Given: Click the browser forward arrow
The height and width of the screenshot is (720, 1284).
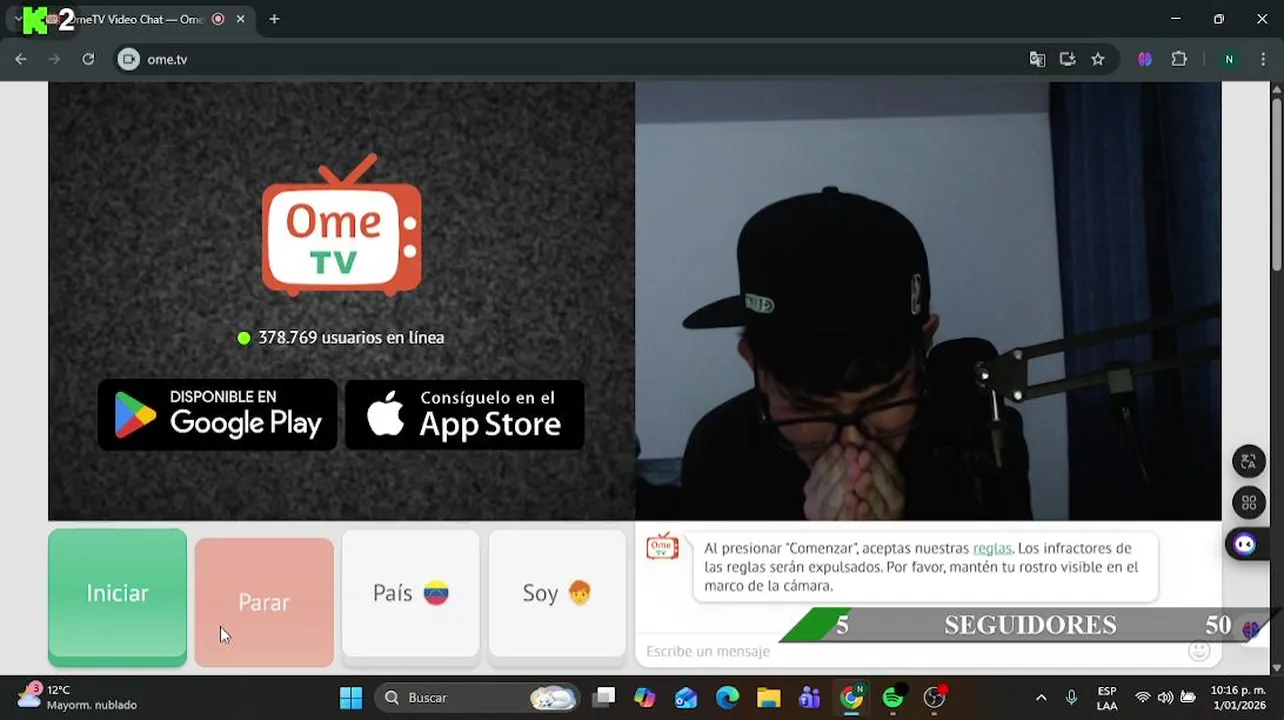Looking at the screenshot, I should [54, 59].
